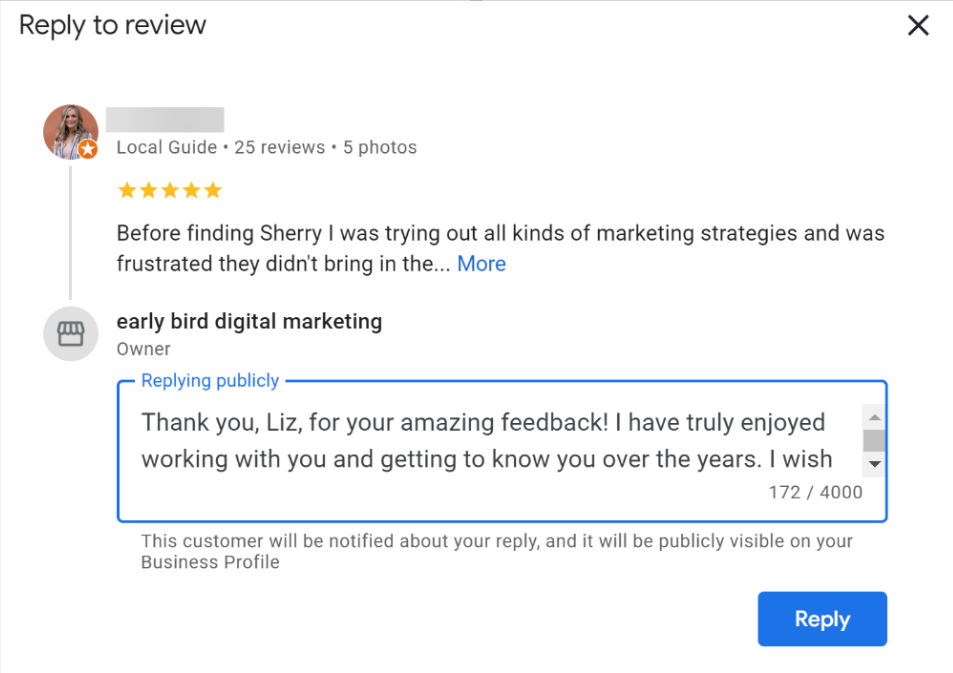Select the fifth gold rating star
Image resolution: width=953 pixels, height=673 pixels.
(212, 189)
